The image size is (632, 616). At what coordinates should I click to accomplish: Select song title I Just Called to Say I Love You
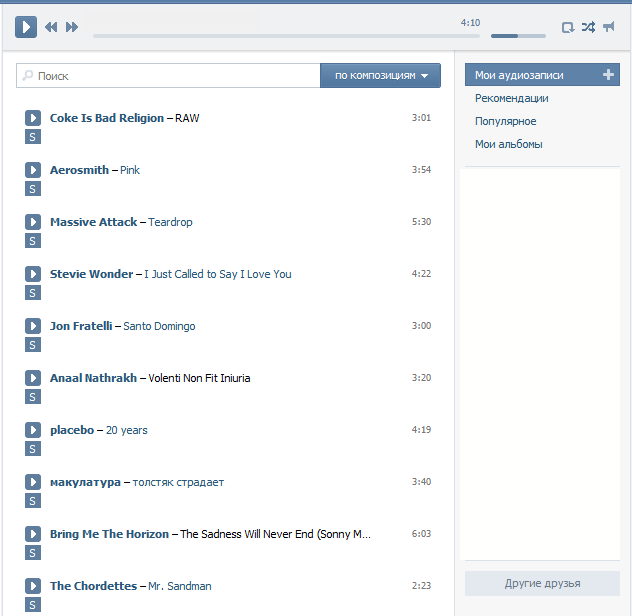tap(218, 275)
